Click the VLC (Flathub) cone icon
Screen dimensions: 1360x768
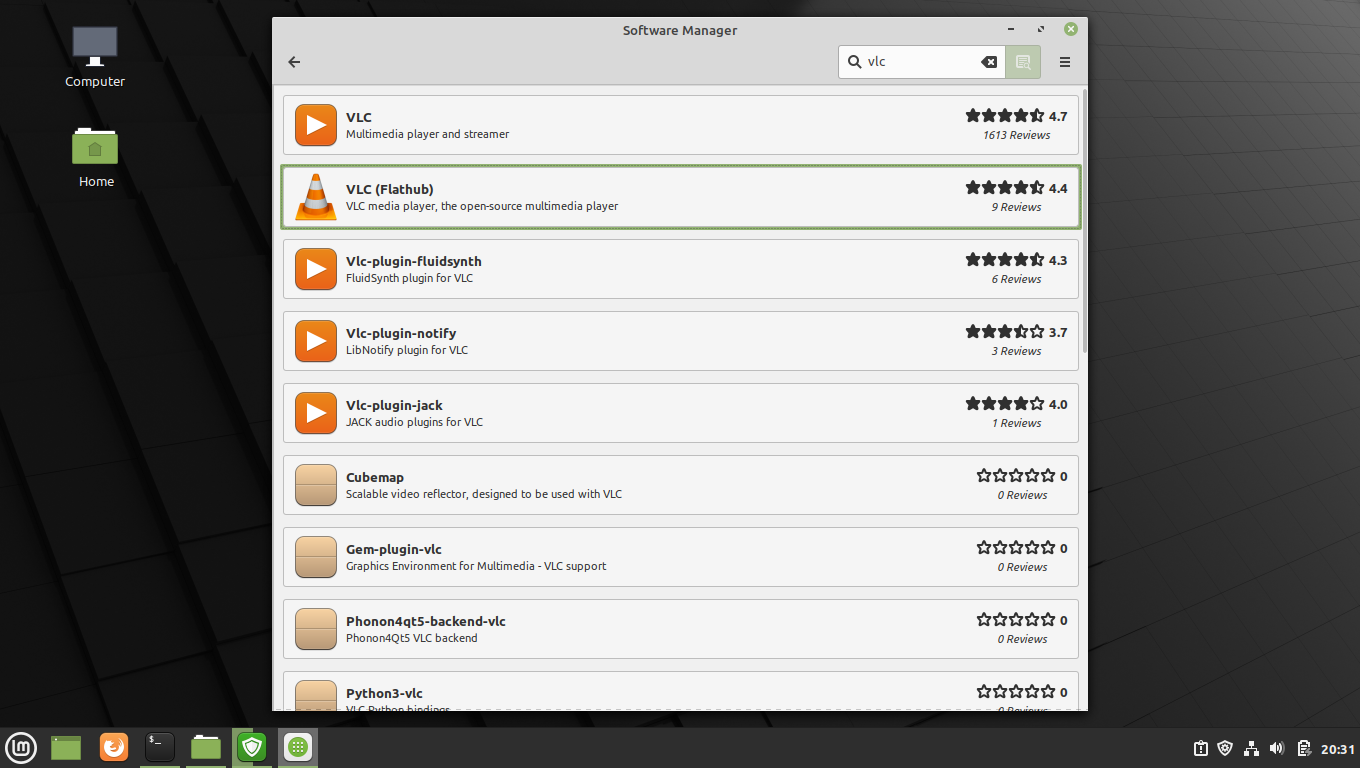(x=316, y=197)
